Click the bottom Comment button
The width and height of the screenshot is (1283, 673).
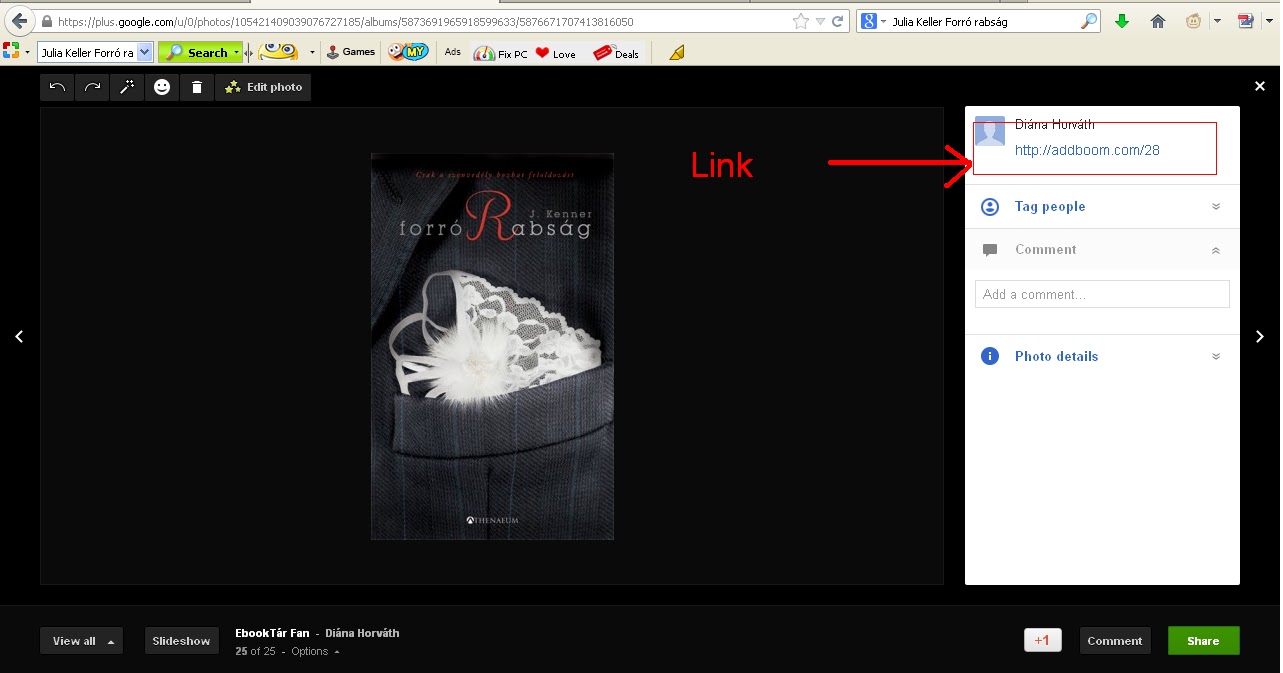pyautogui.click(x=1115, y=641)
